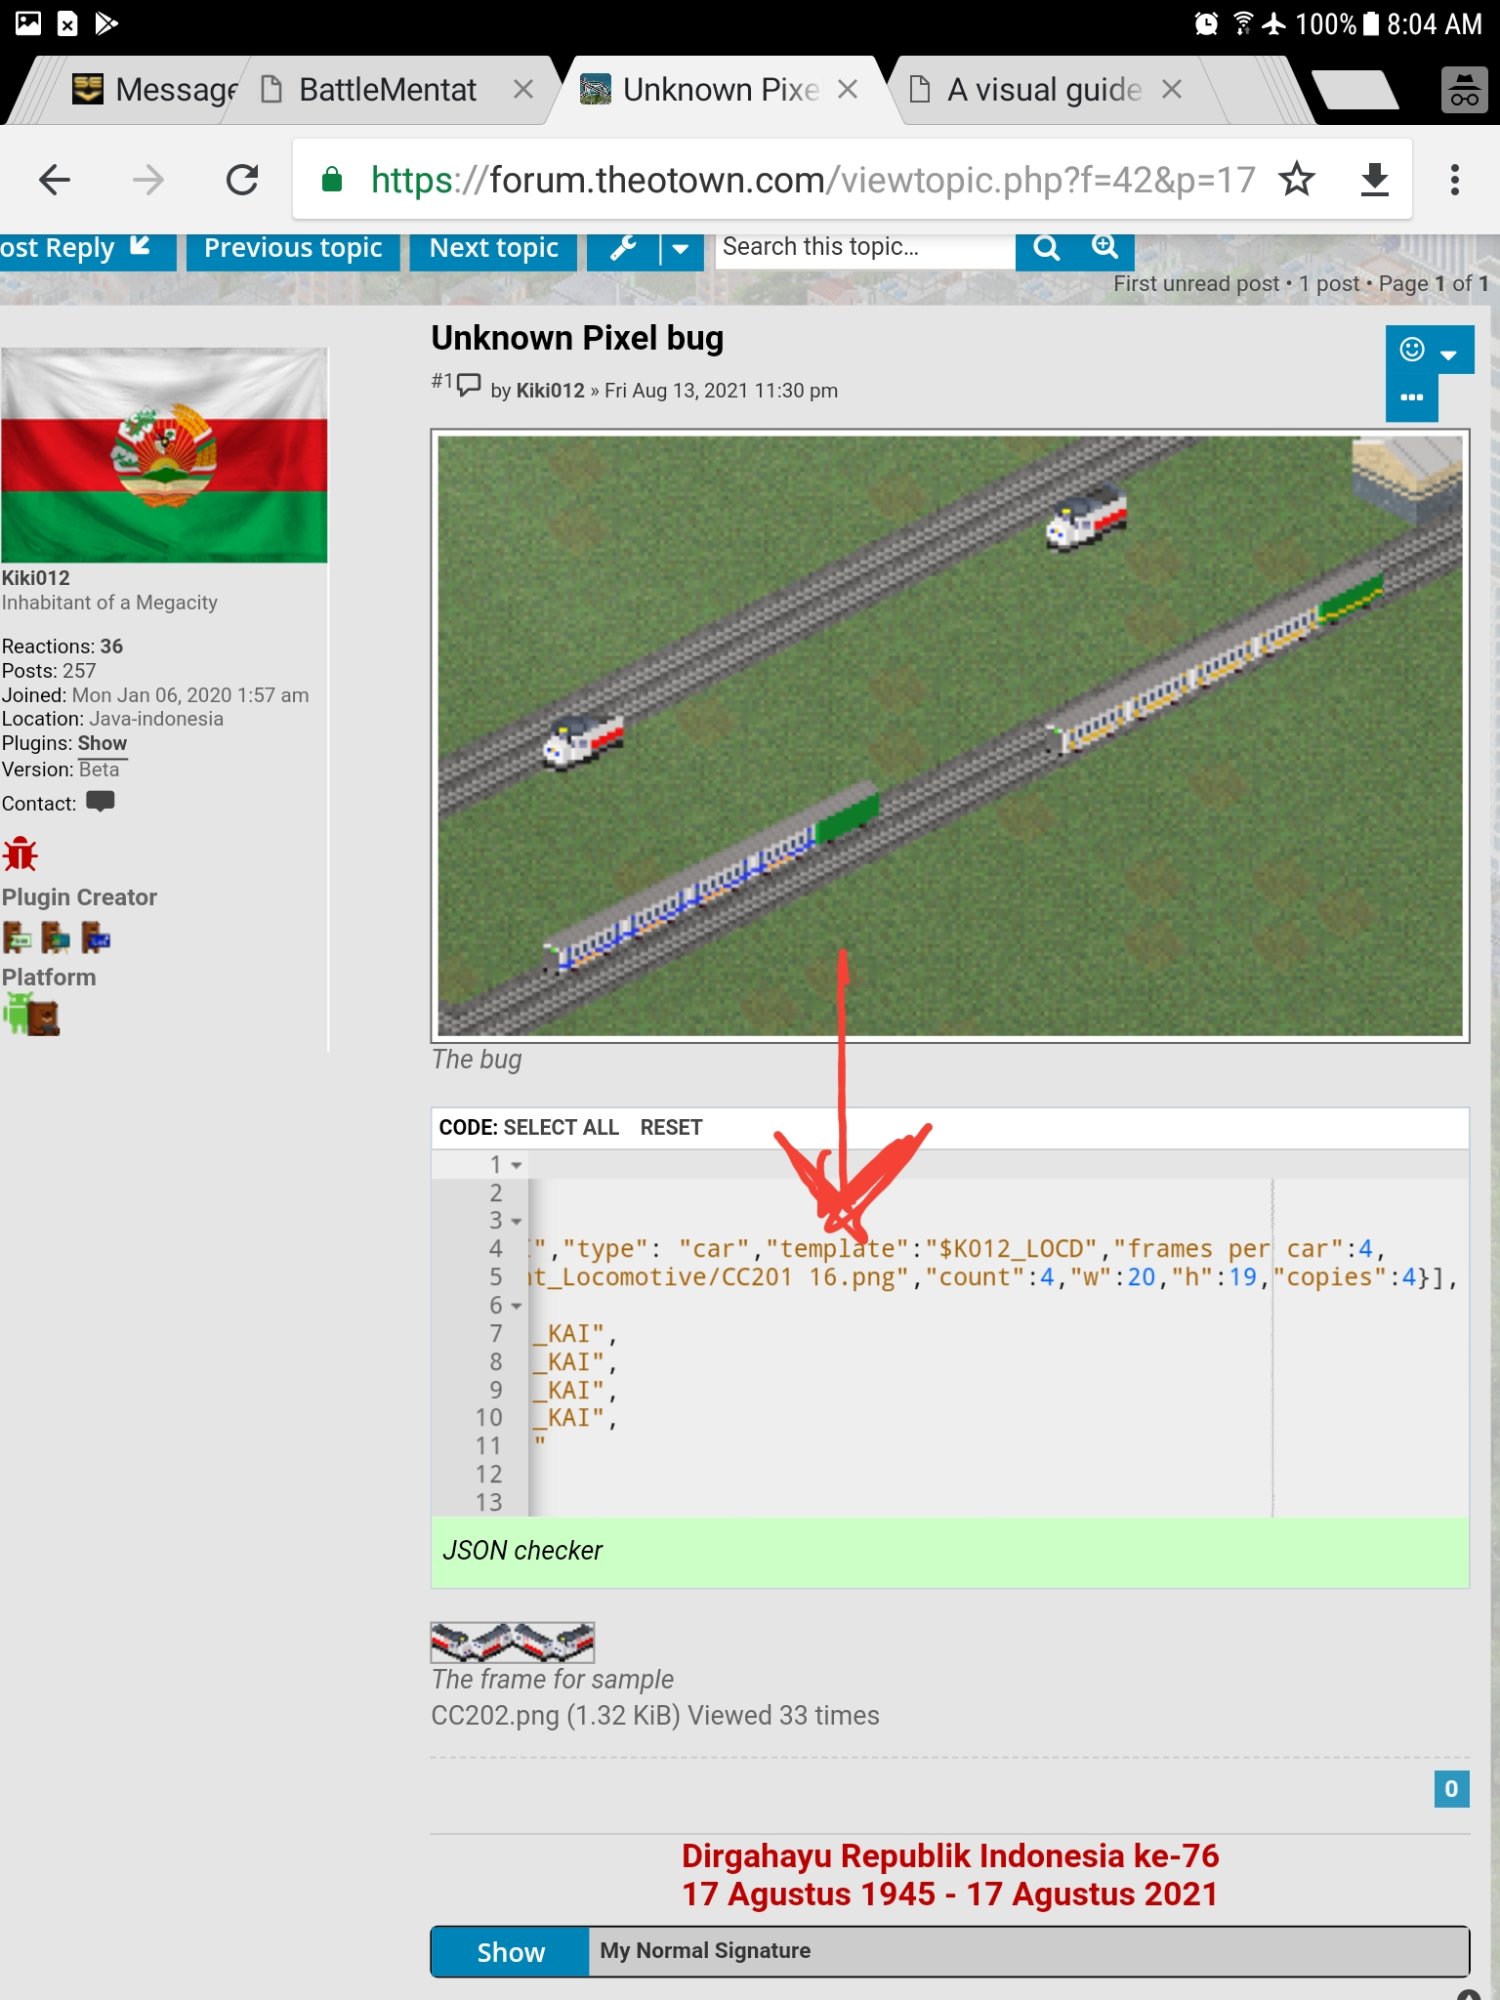
Task: Open the reaction smiley button on post
Action: pyautogui.click(x=1430, y=350)
